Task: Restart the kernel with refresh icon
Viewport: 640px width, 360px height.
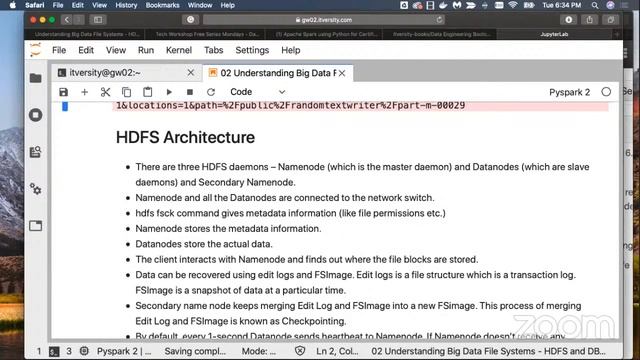Action: [x=211, y=92]
